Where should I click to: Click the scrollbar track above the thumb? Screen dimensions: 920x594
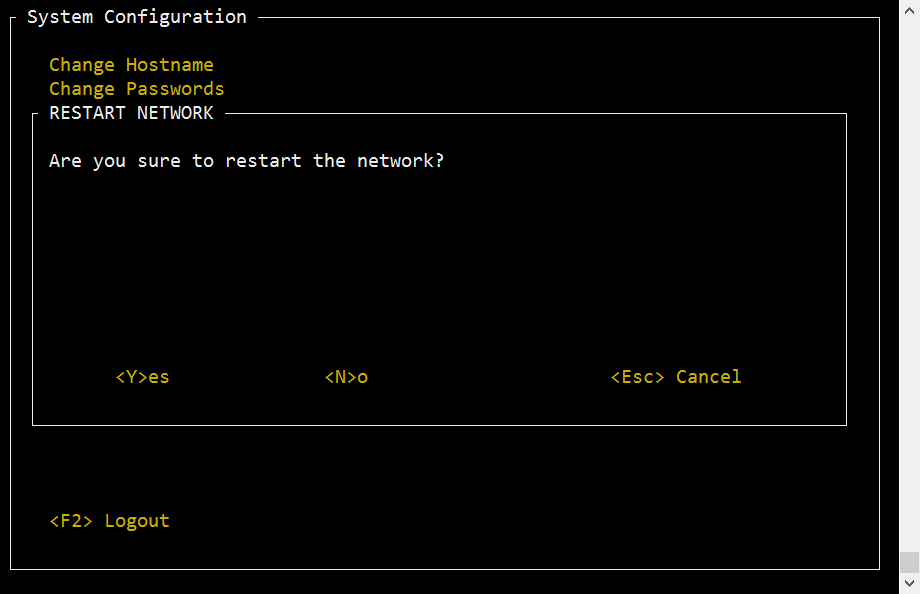click(x=909, y=282)
